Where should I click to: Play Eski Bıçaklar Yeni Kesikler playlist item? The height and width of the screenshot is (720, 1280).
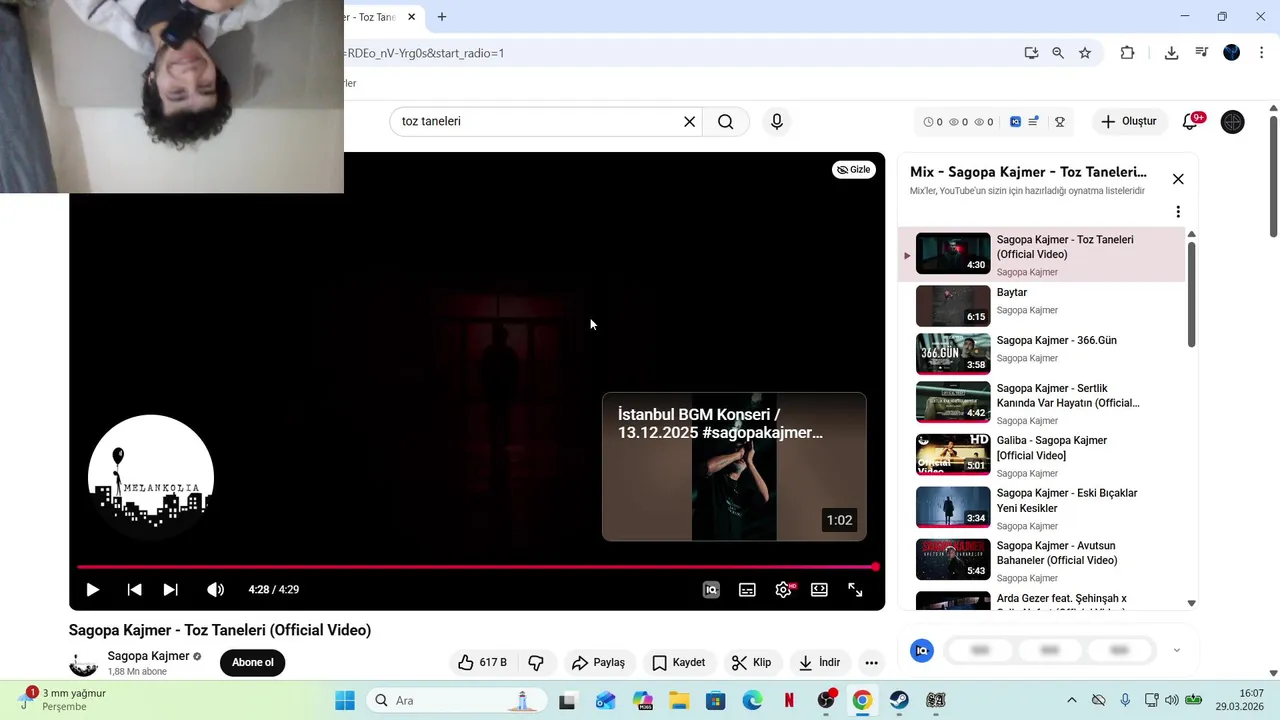(1042, 507)
